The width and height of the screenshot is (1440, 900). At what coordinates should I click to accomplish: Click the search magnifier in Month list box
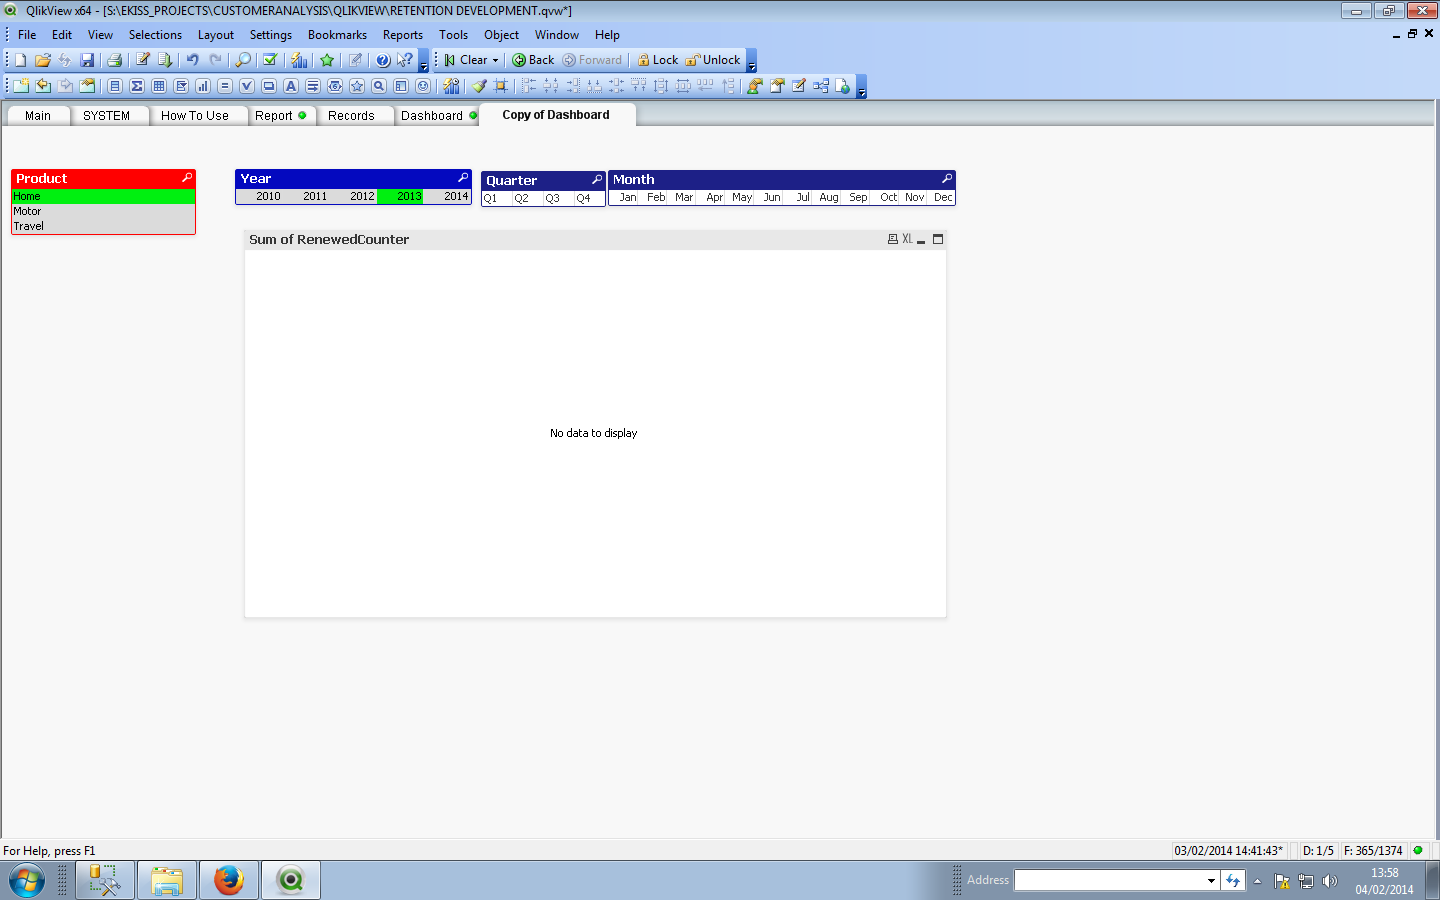pos(946,179)
